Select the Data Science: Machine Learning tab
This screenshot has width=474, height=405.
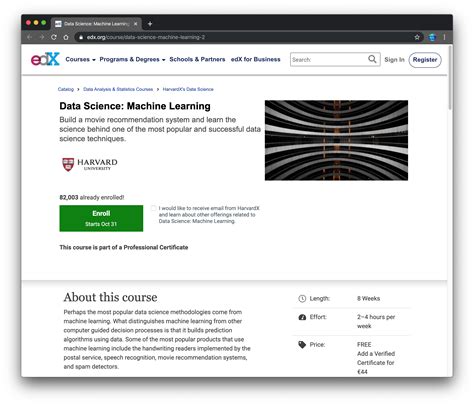(97, 24)
